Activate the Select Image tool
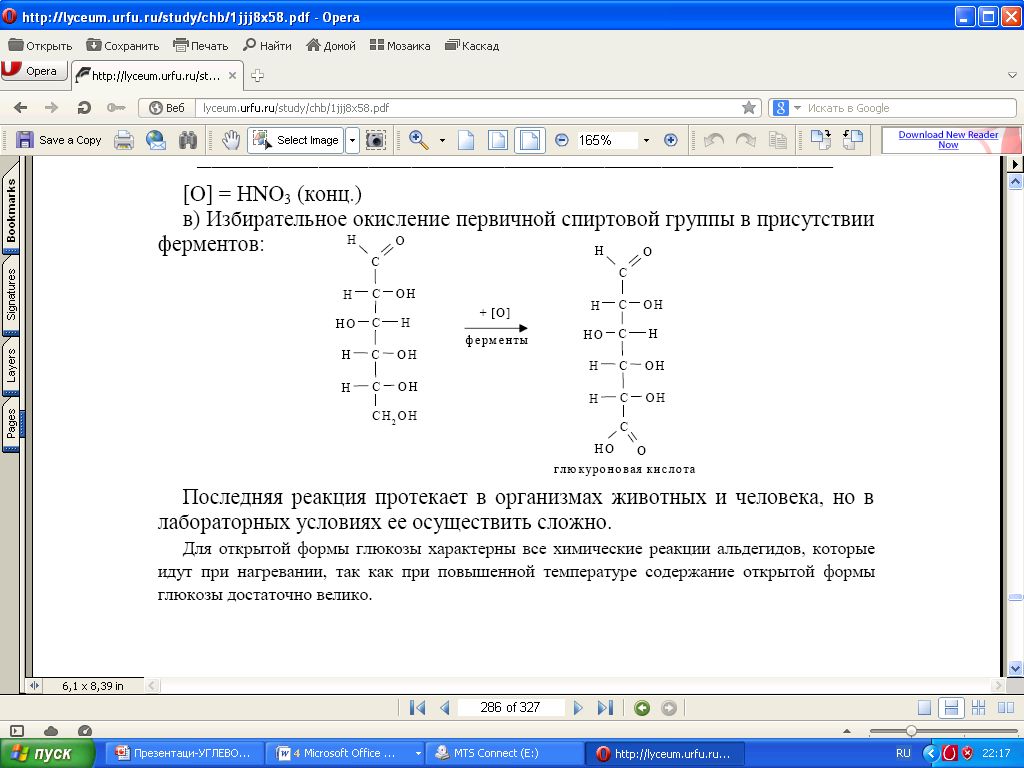Screen dimensions: 1024x768 pyautogui.click(x=296, y=140)
